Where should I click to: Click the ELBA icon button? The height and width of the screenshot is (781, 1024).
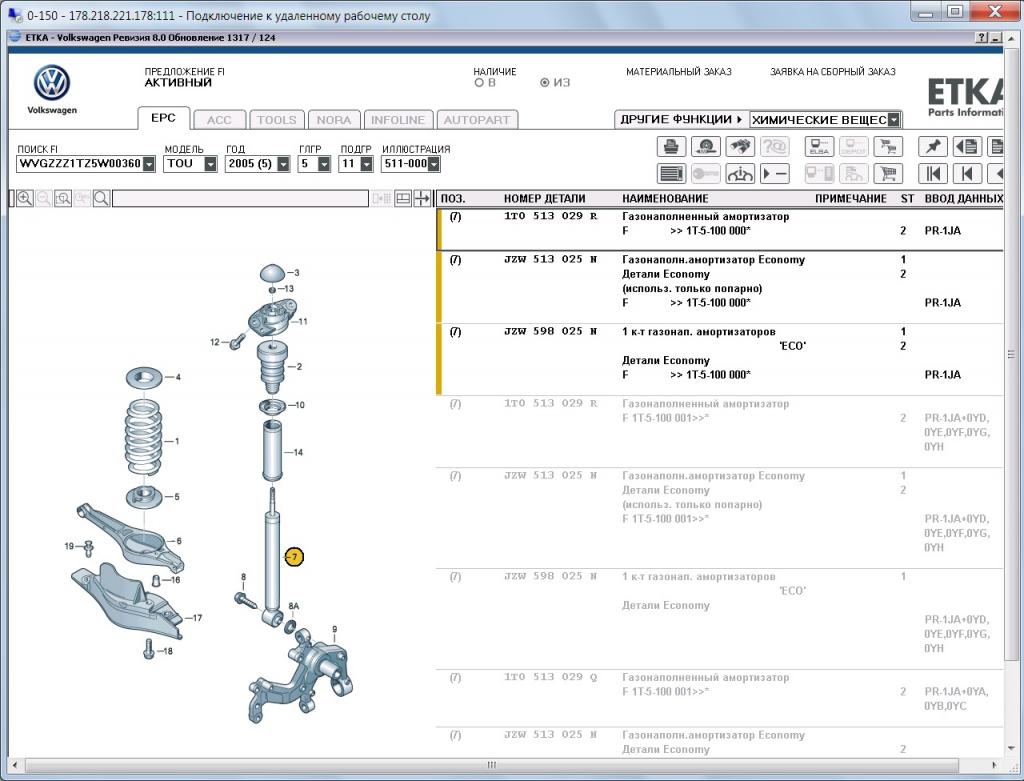coord(819,146)
